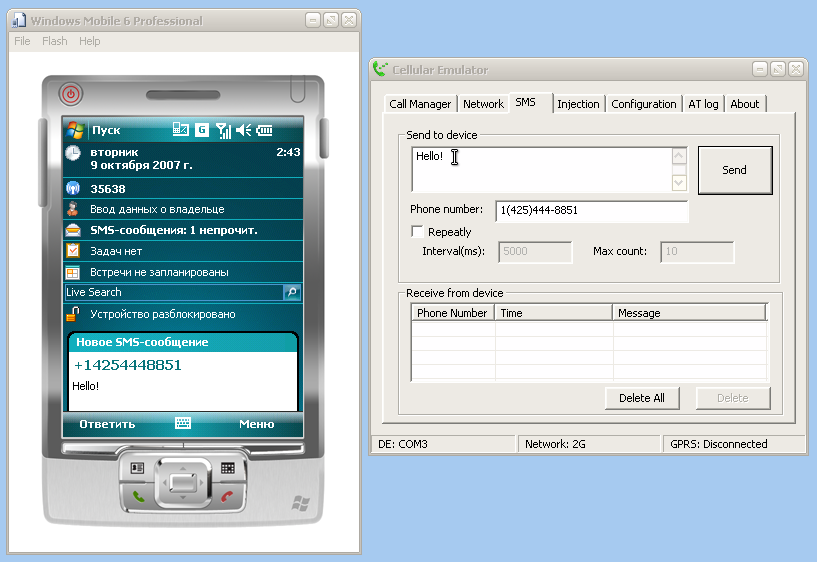This screenshot has width=817, height=562.
Task: Click the Windows Mobile emulator title icon
Action: pyautogui.click(x=19, y=20)
